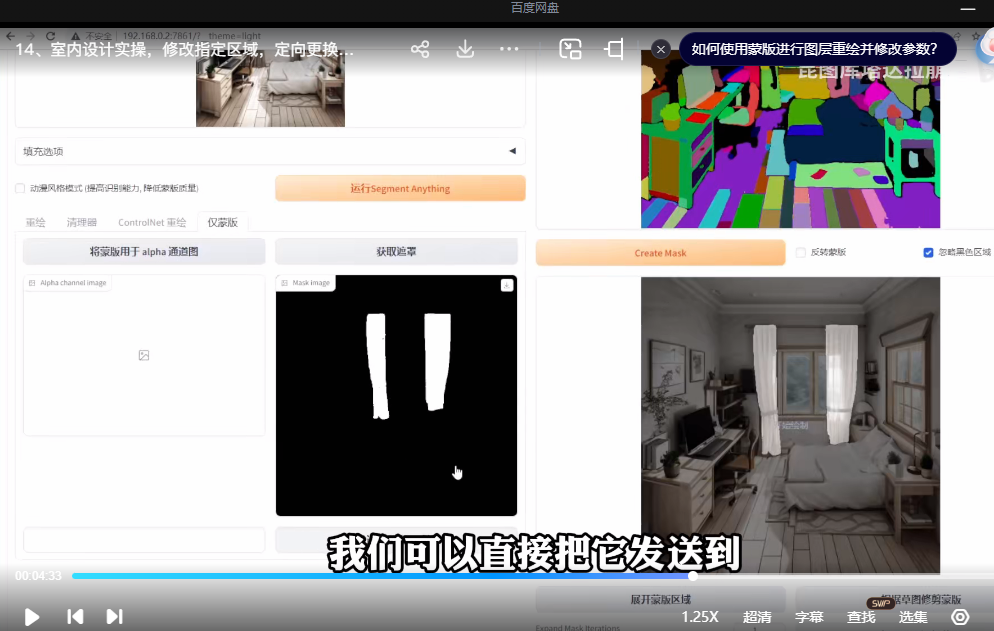Enable the 动漫风格模式 checkbox
The width and height of the screenshot is (994, 631).
coord(20,188)
